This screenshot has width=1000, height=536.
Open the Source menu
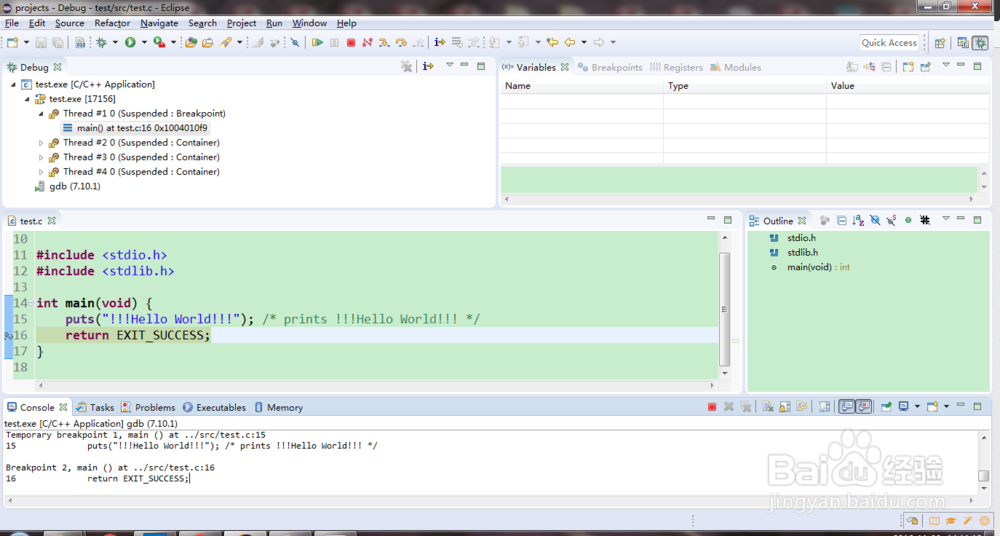pyautogui.click(x=70, y=23)
